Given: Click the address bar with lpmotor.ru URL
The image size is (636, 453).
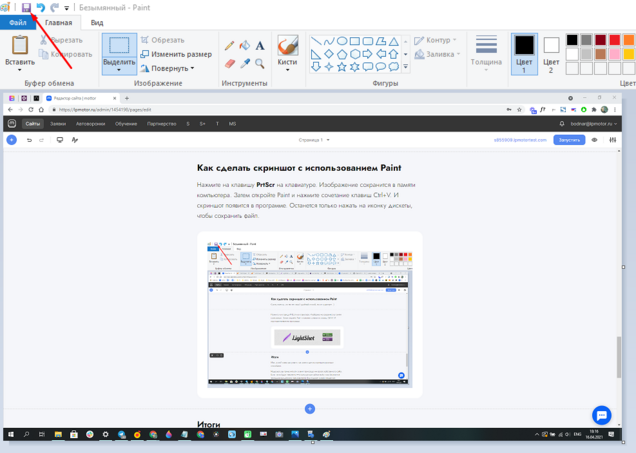Looking at the screenshot, I should pos(276,109).
